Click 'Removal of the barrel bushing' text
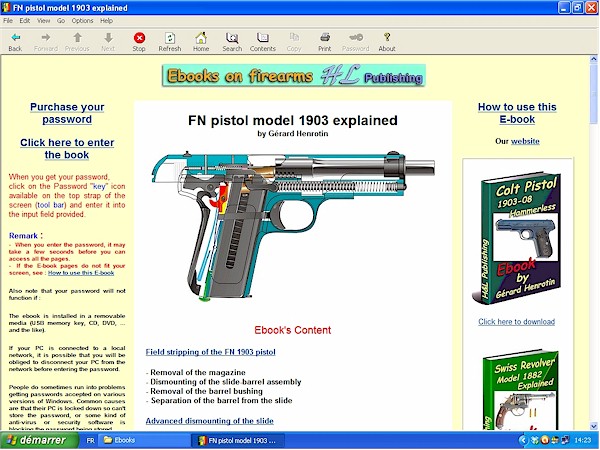This screenshot has width=600, height=450. pyautogui.click(x=206, y=391)
